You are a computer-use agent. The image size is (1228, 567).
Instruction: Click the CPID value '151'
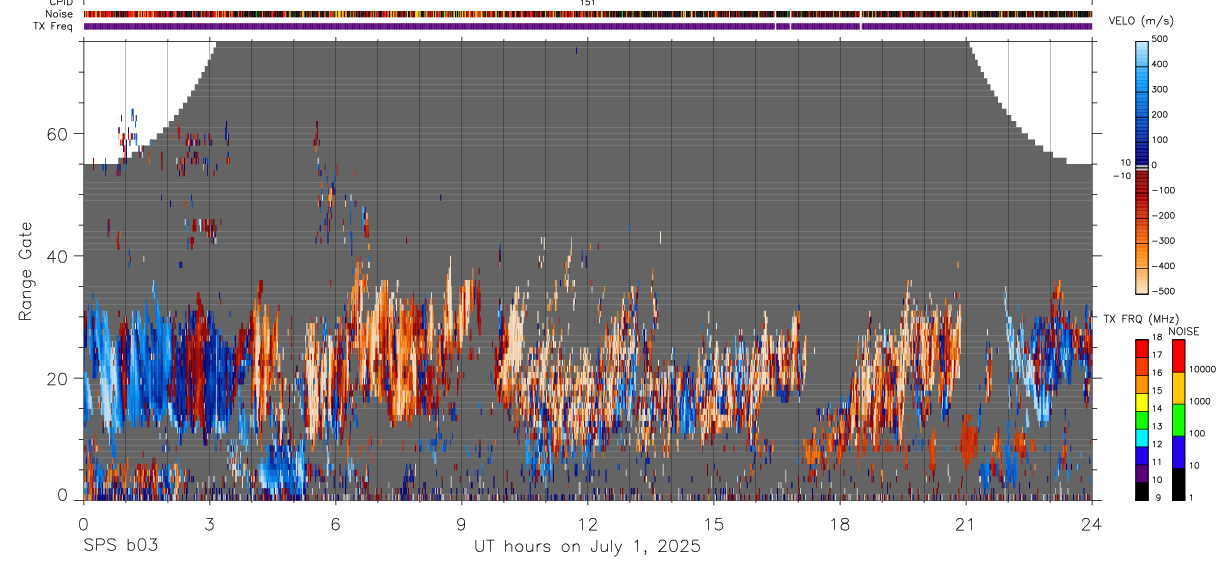588,3
